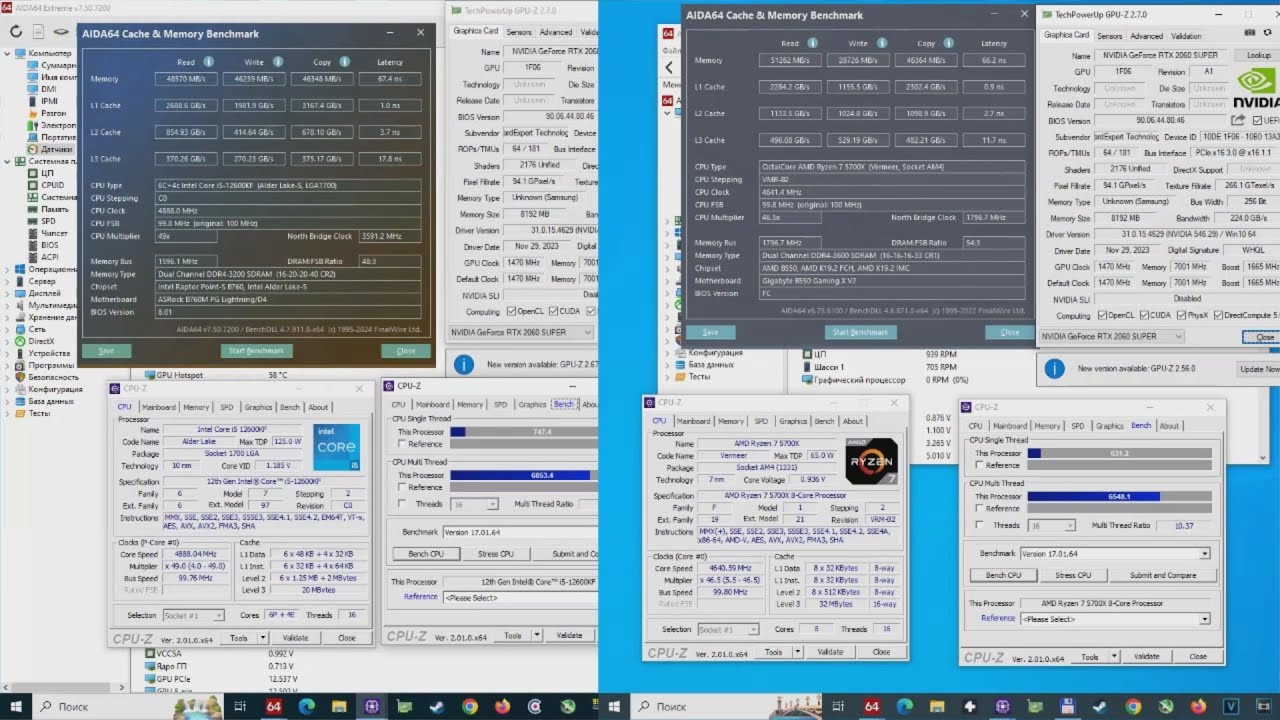
Task: Click Lookup button in GPU-Z
Action: (x=1257, y=56)
